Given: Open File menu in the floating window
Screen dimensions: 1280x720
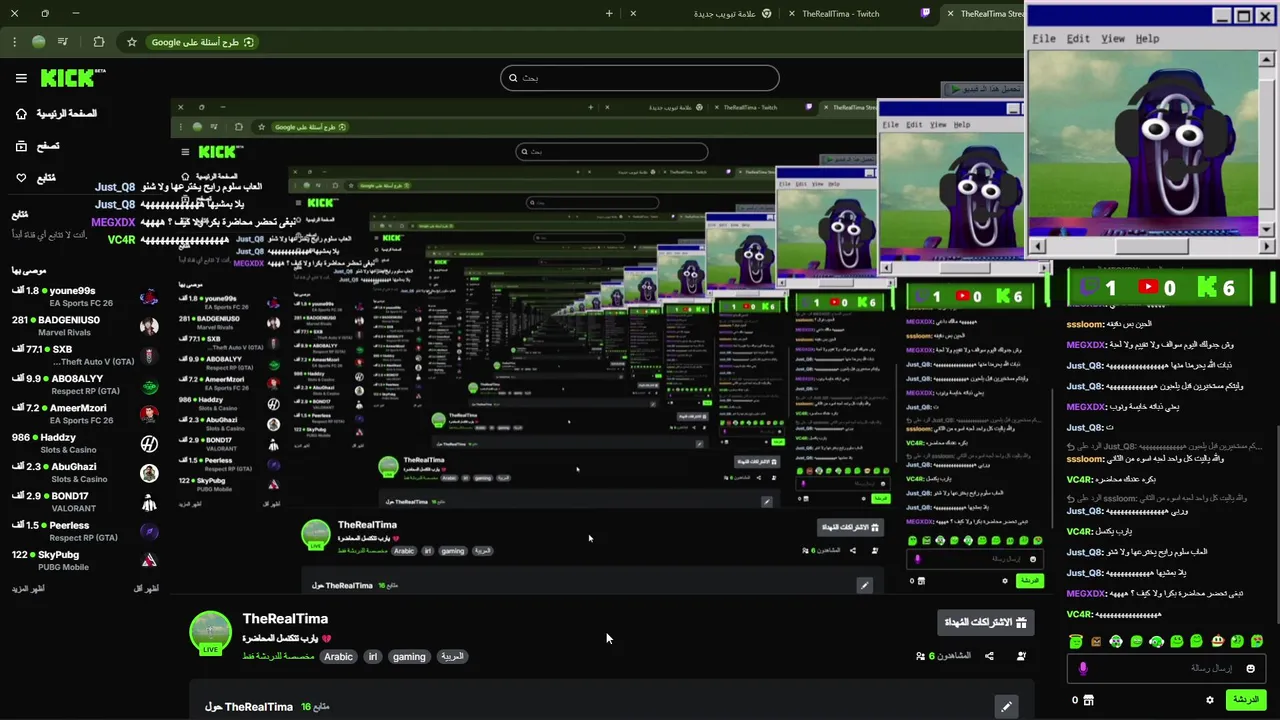Looking at the screenshot, I should pos(1044,38).
